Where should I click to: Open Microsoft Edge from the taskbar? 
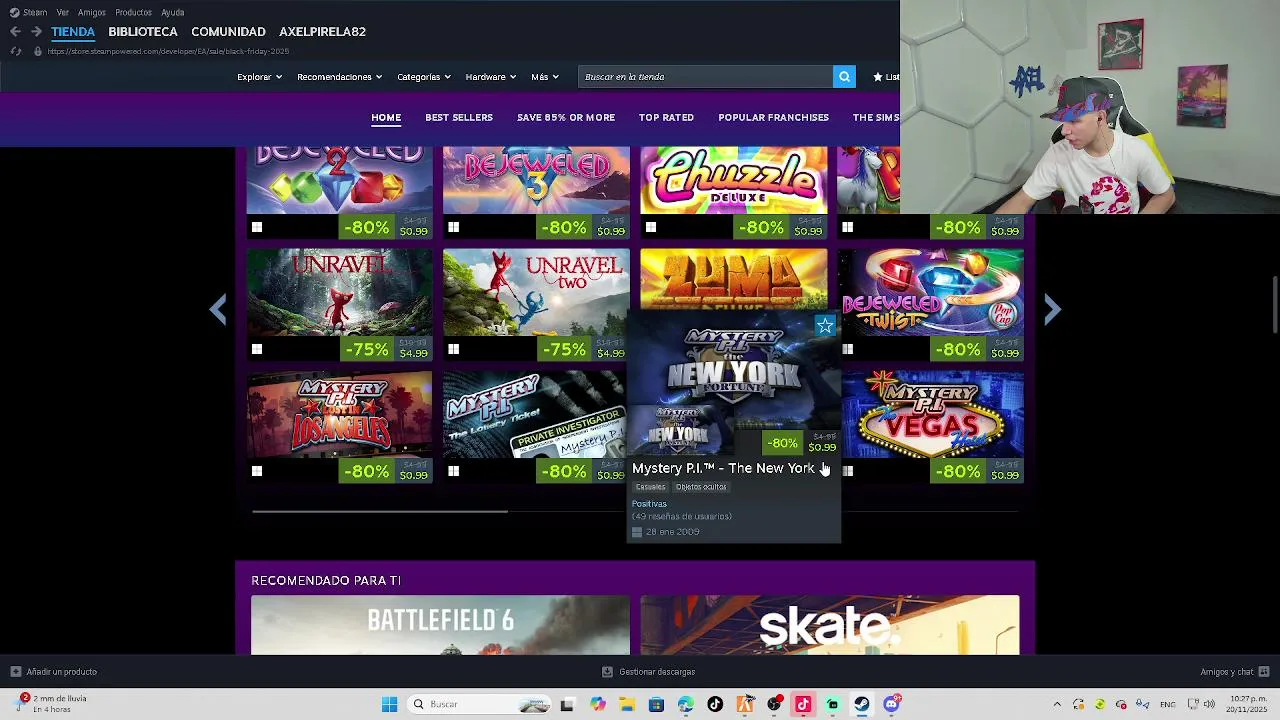pyautogui.click(x=686, y=704)
